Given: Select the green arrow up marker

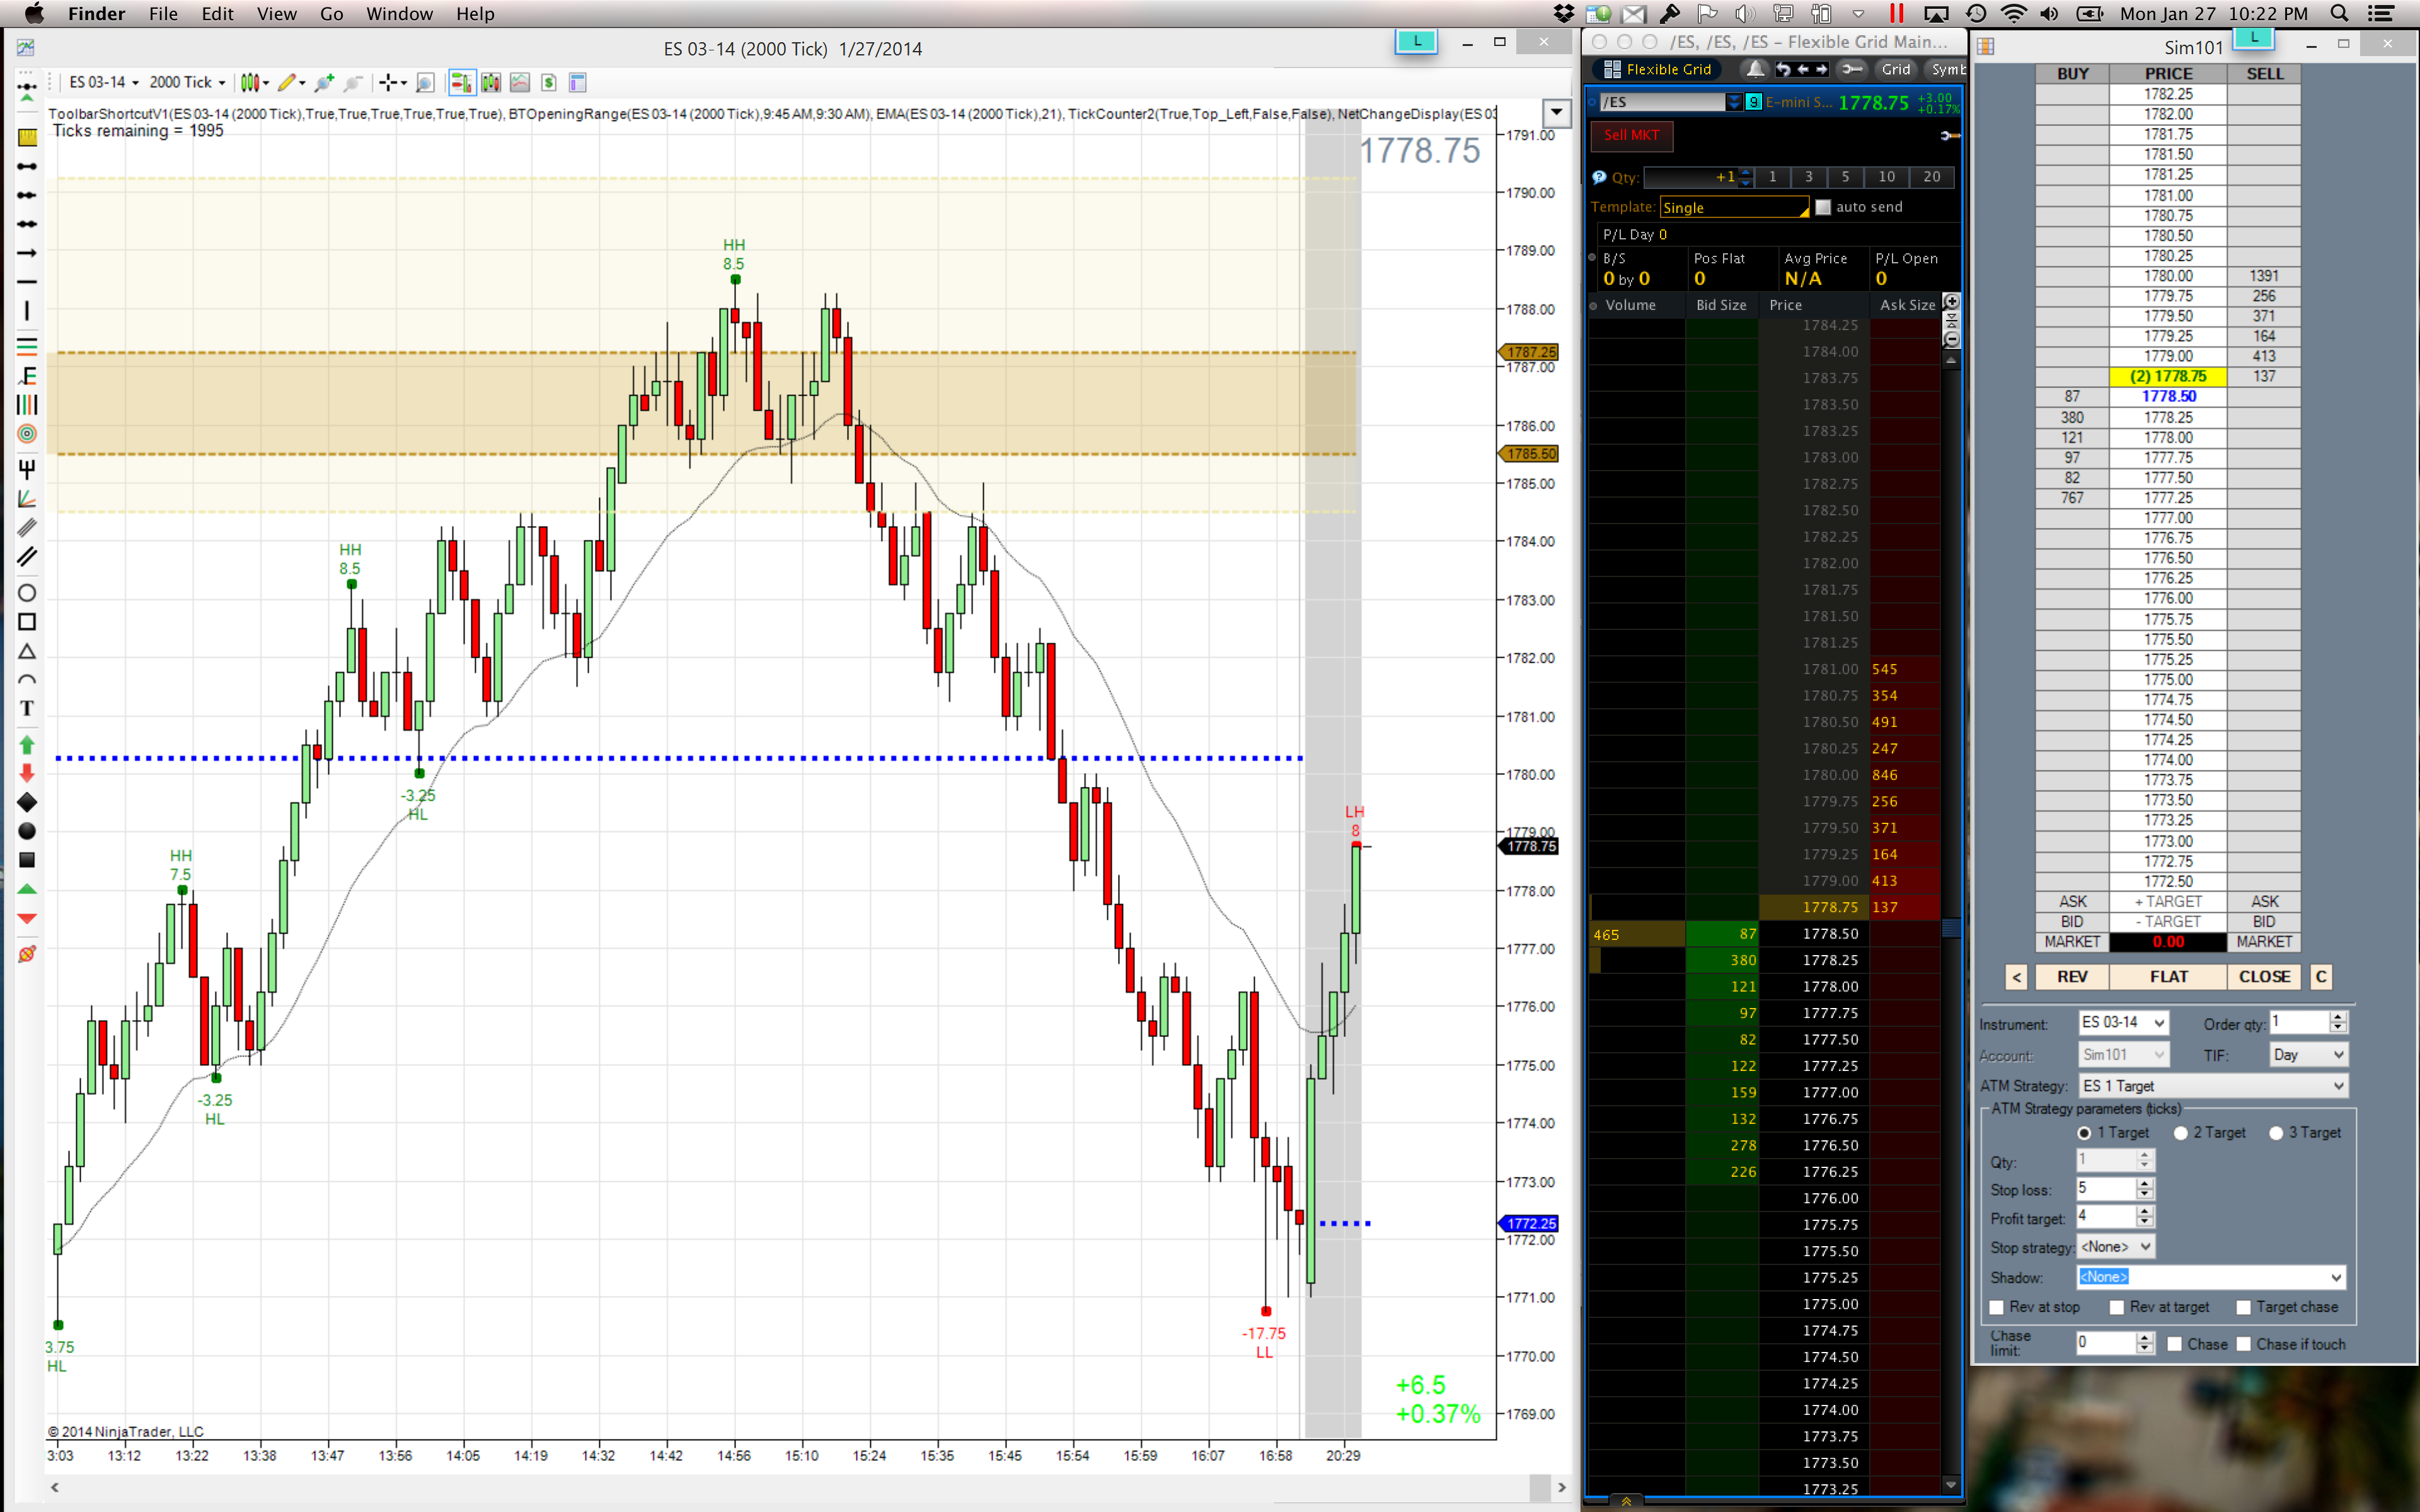Looking at the screenshot, I should click(x=27, y=744).
